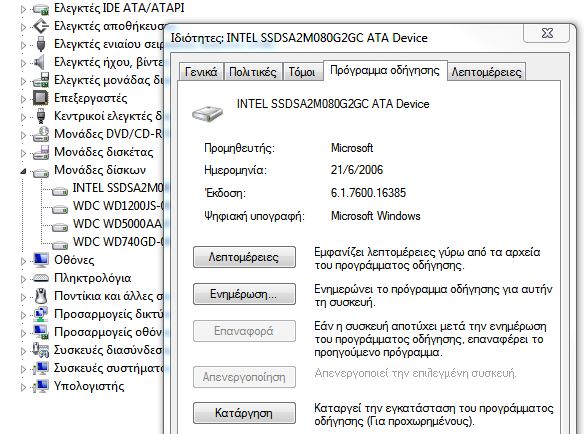
Task: Collapse the Μονάδες δίσκων node
Action: click(23, 171)
